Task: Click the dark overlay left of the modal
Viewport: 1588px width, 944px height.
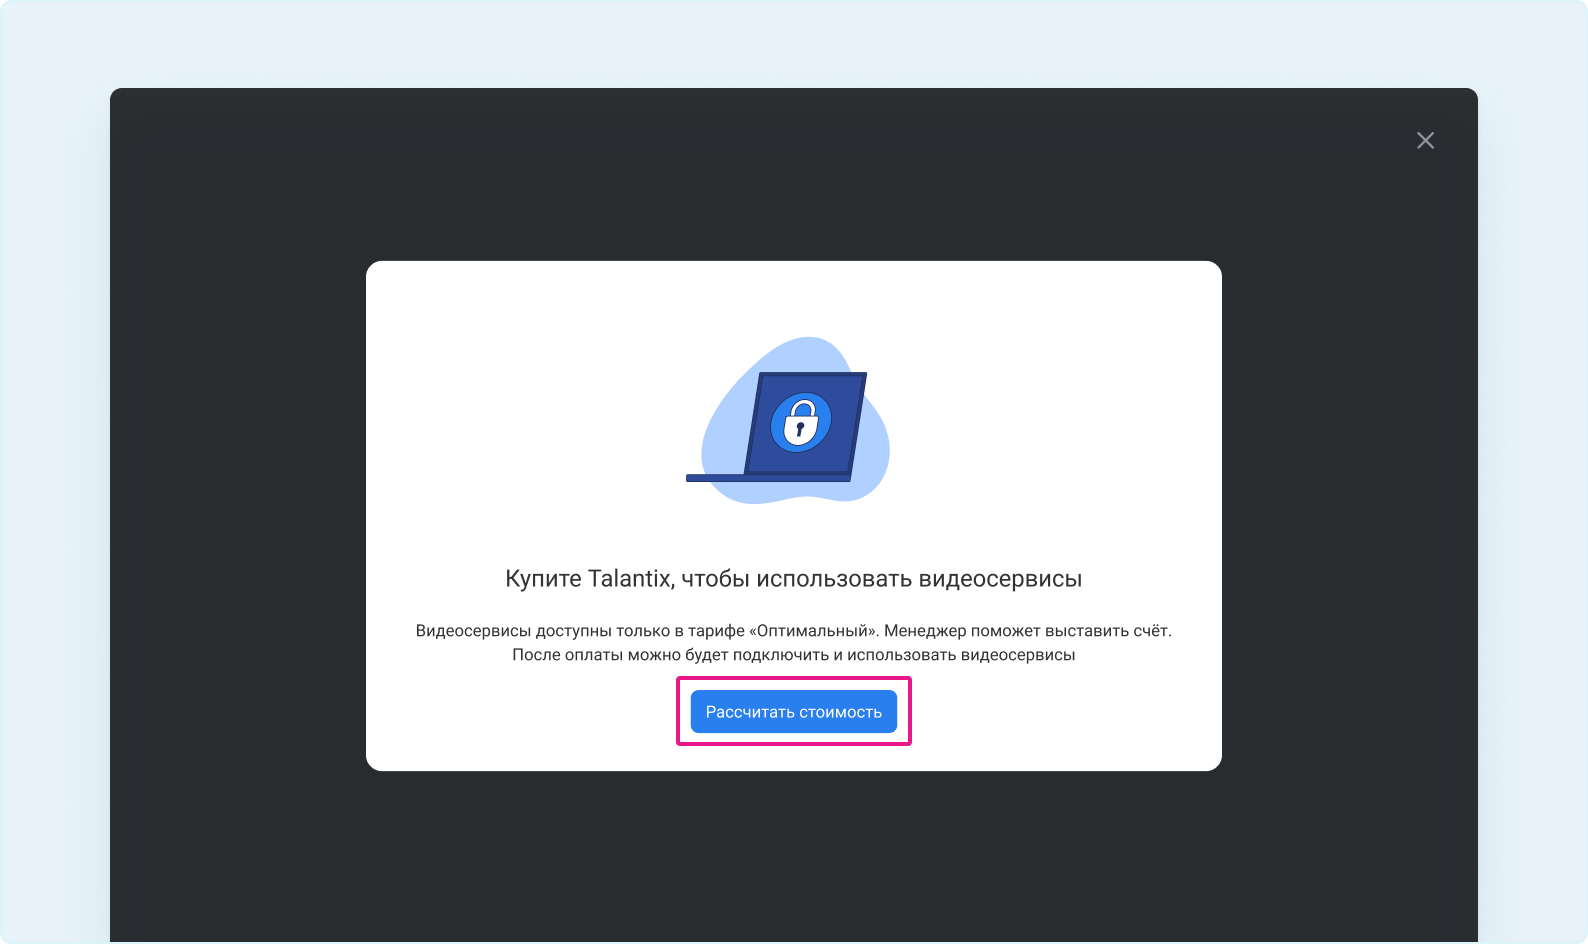Action: 238,515
